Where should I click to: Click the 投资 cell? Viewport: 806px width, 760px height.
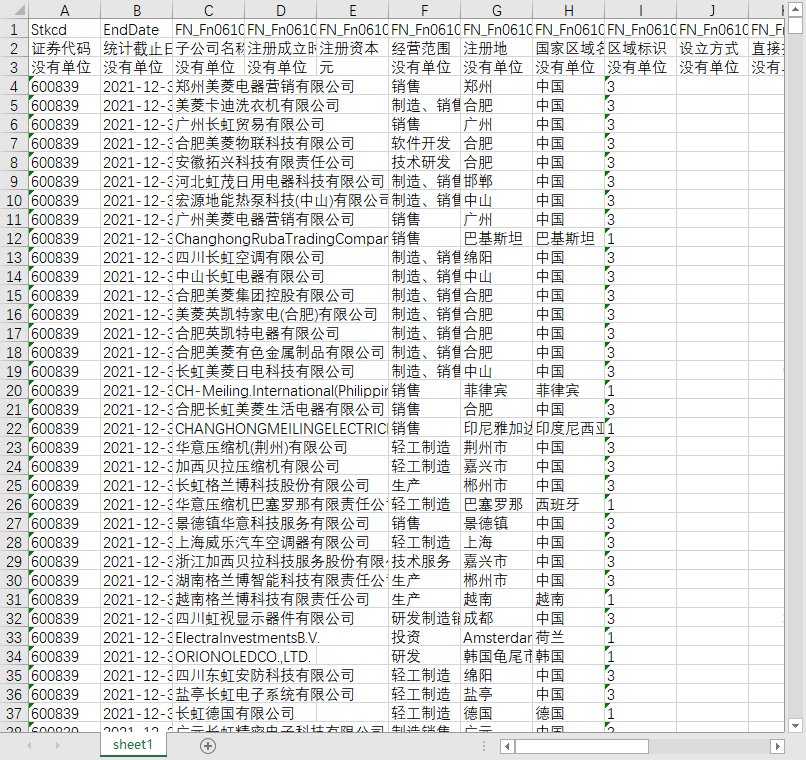pyautogui.click(x=425, y=638)
